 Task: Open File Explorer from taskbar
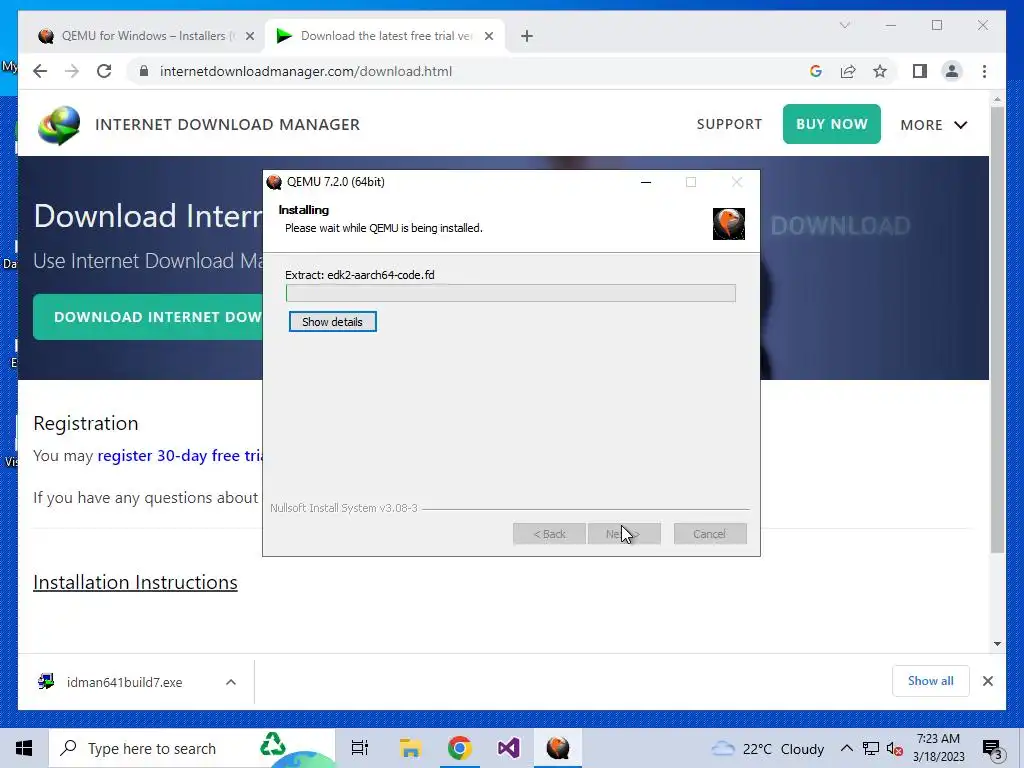point(409,748)
